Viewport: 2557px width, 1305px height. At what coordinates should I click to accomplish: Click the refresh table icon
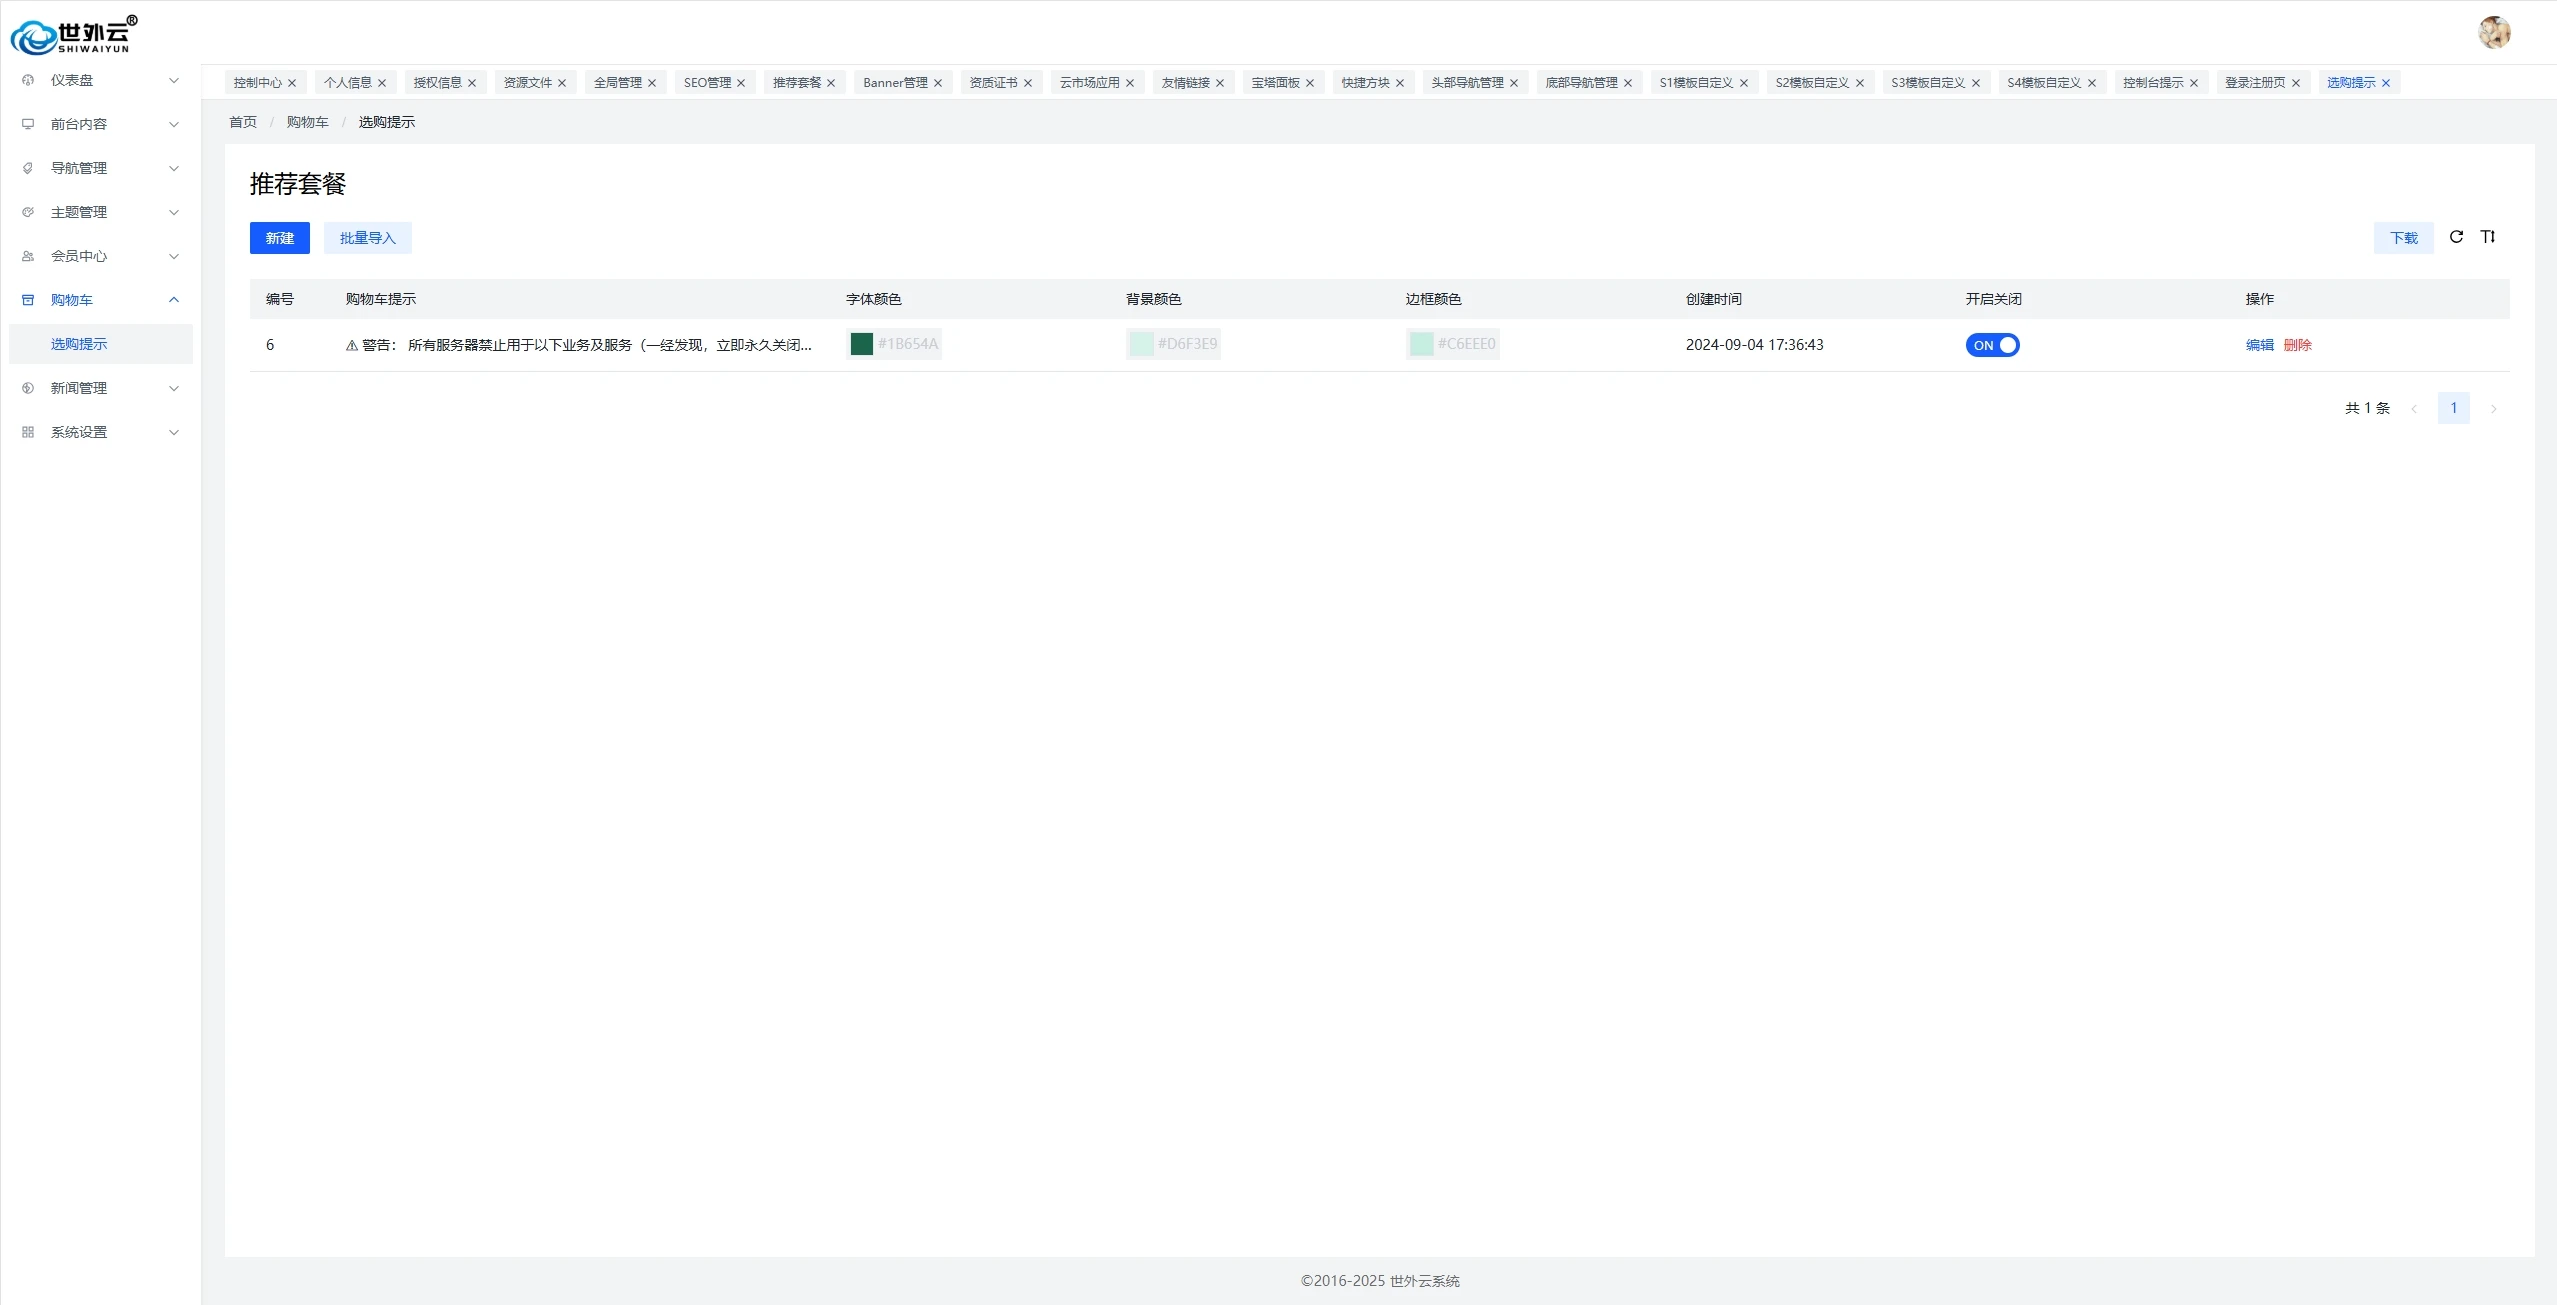point(2456,237)
